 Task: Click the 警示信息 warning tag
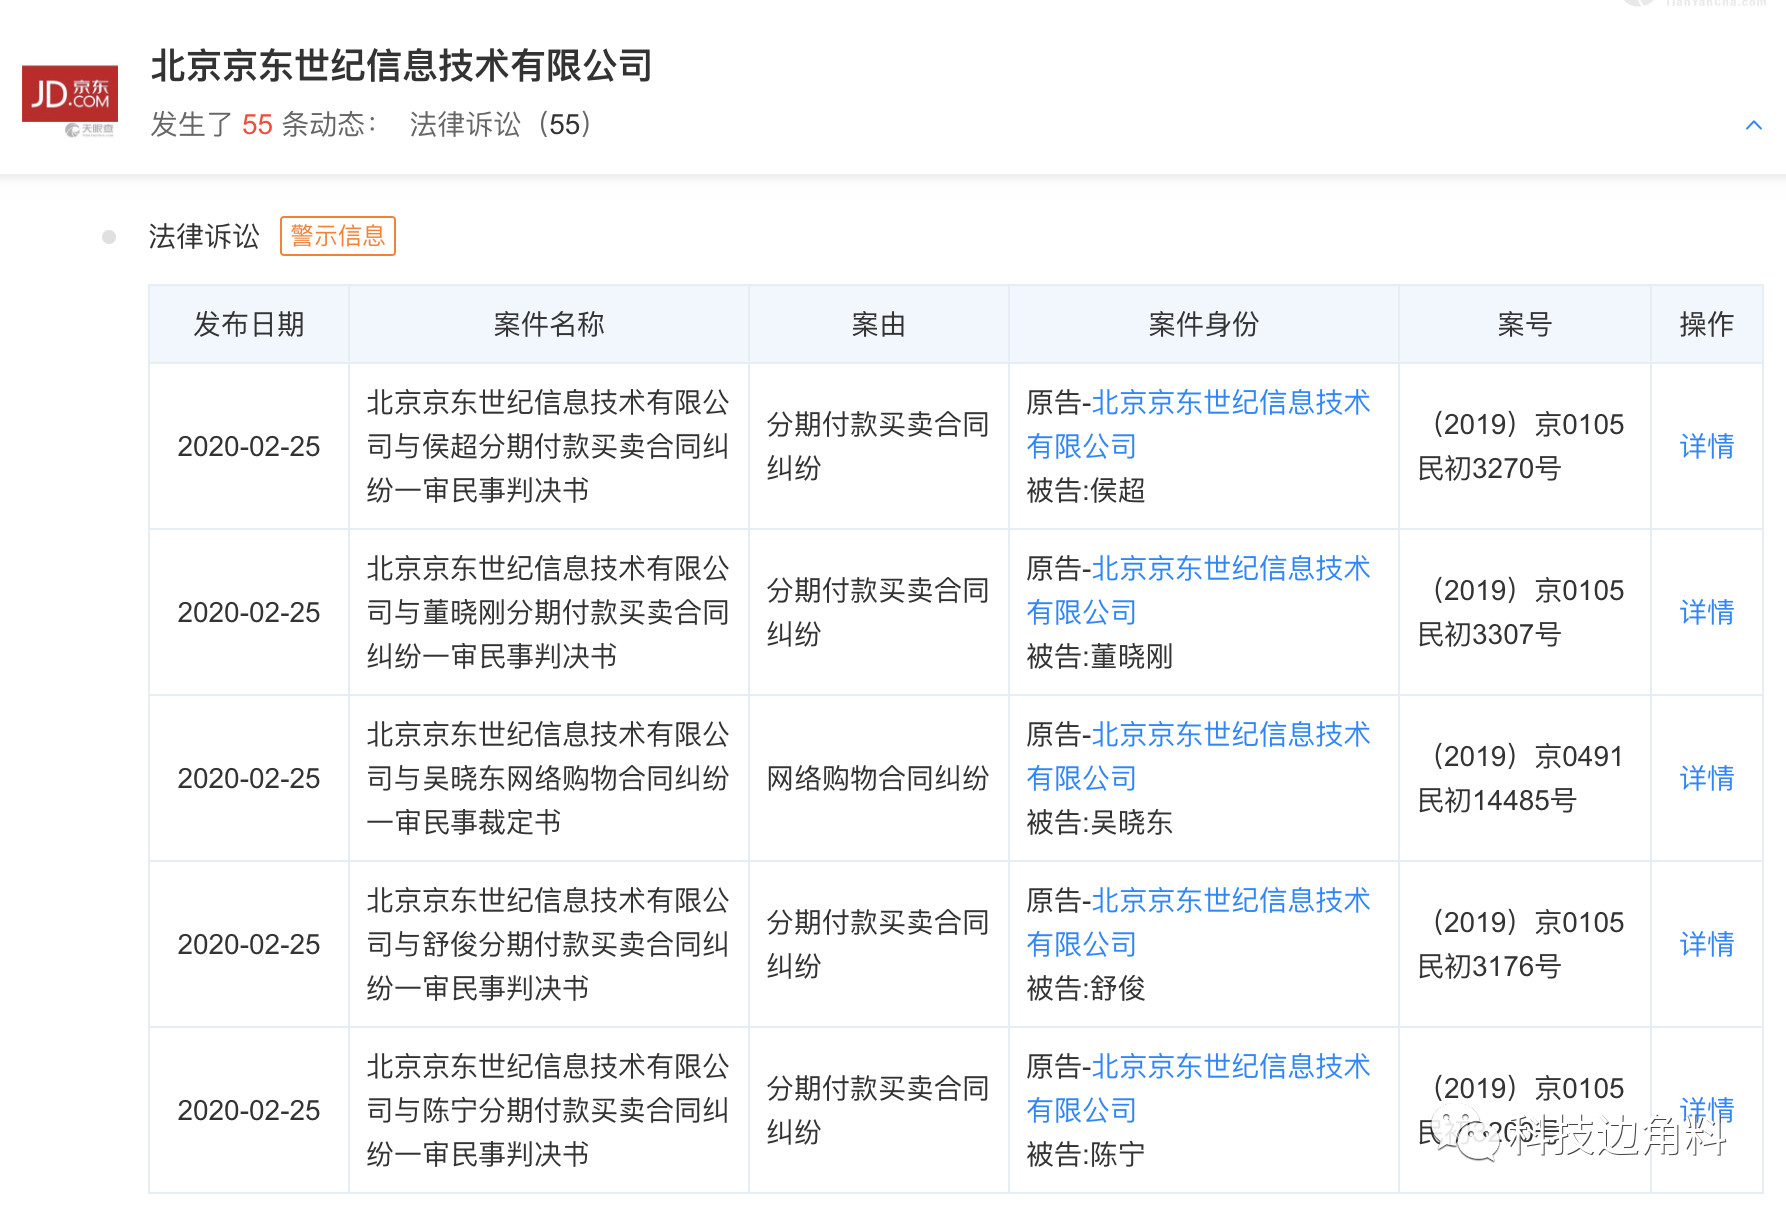point(338,236)
